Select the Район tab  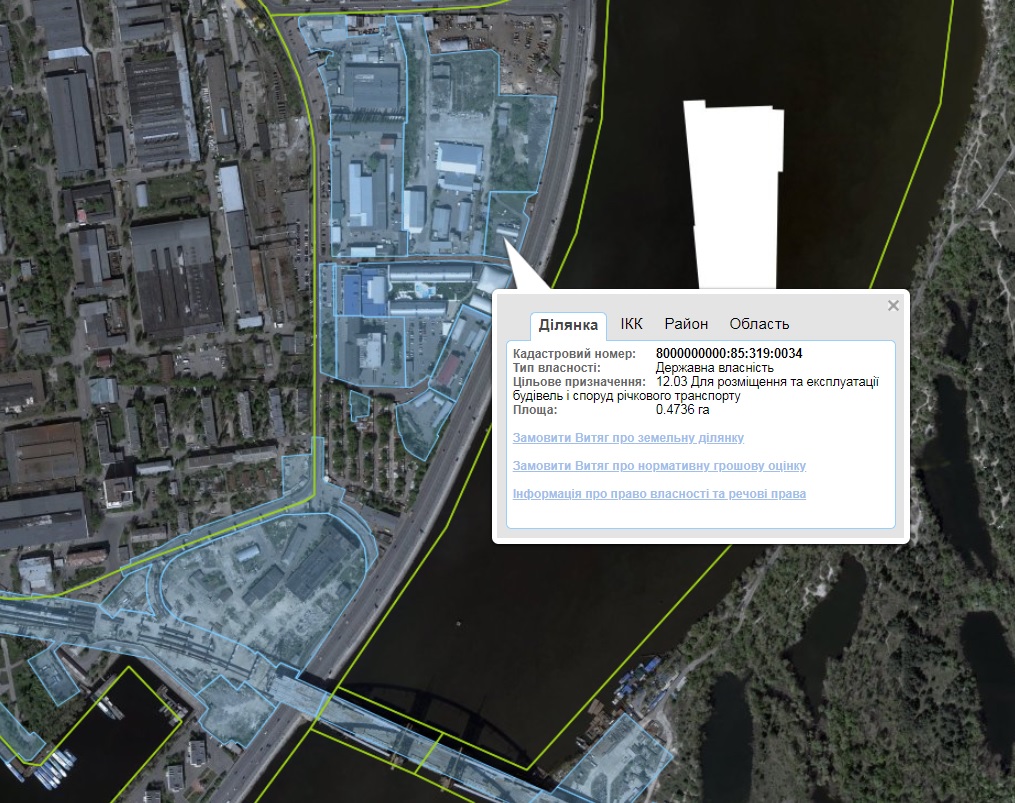686,324
